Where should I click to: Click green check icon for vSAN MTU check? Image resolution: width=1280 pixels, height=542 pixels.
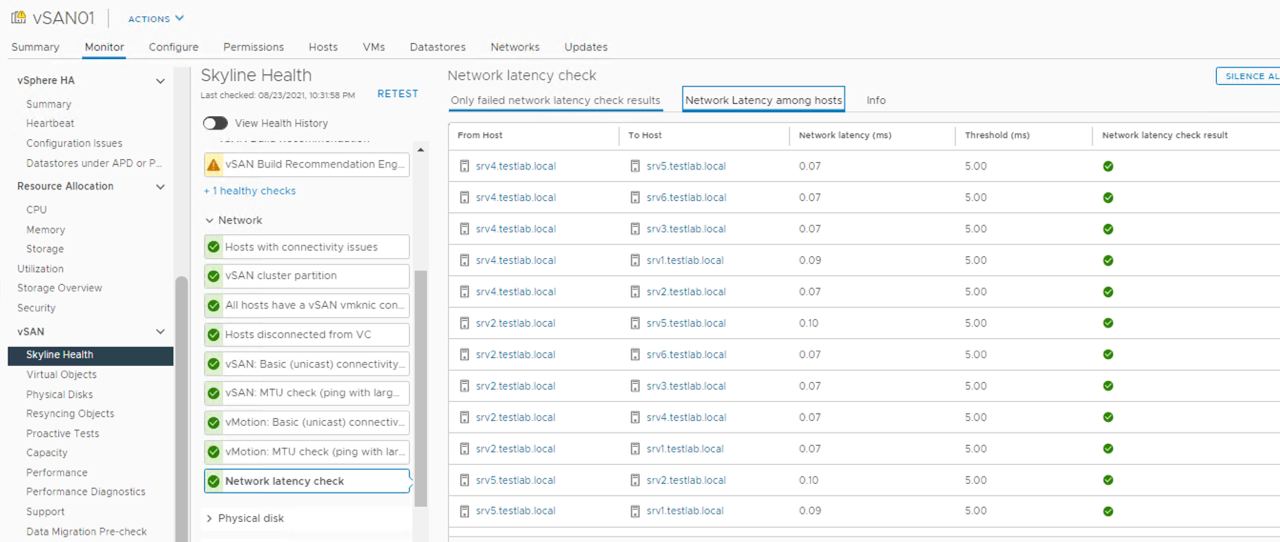(213, 393)
